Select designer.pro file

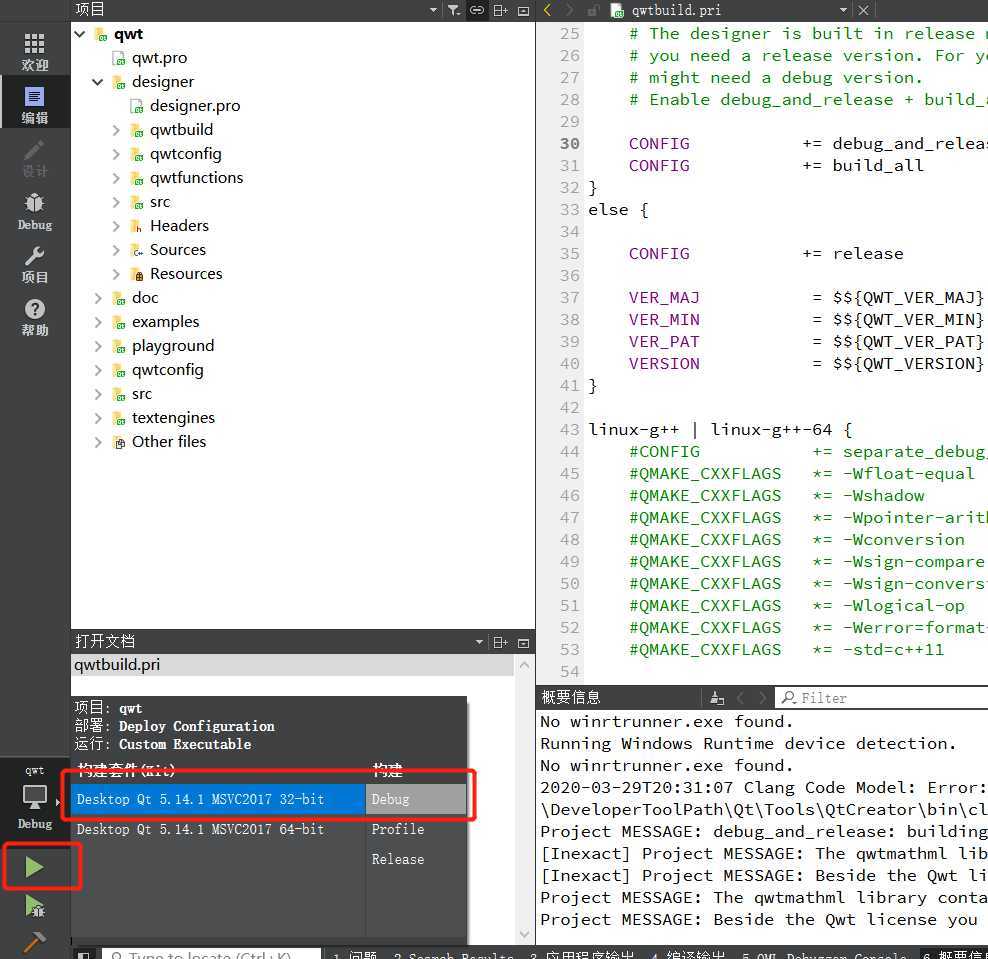195,106
